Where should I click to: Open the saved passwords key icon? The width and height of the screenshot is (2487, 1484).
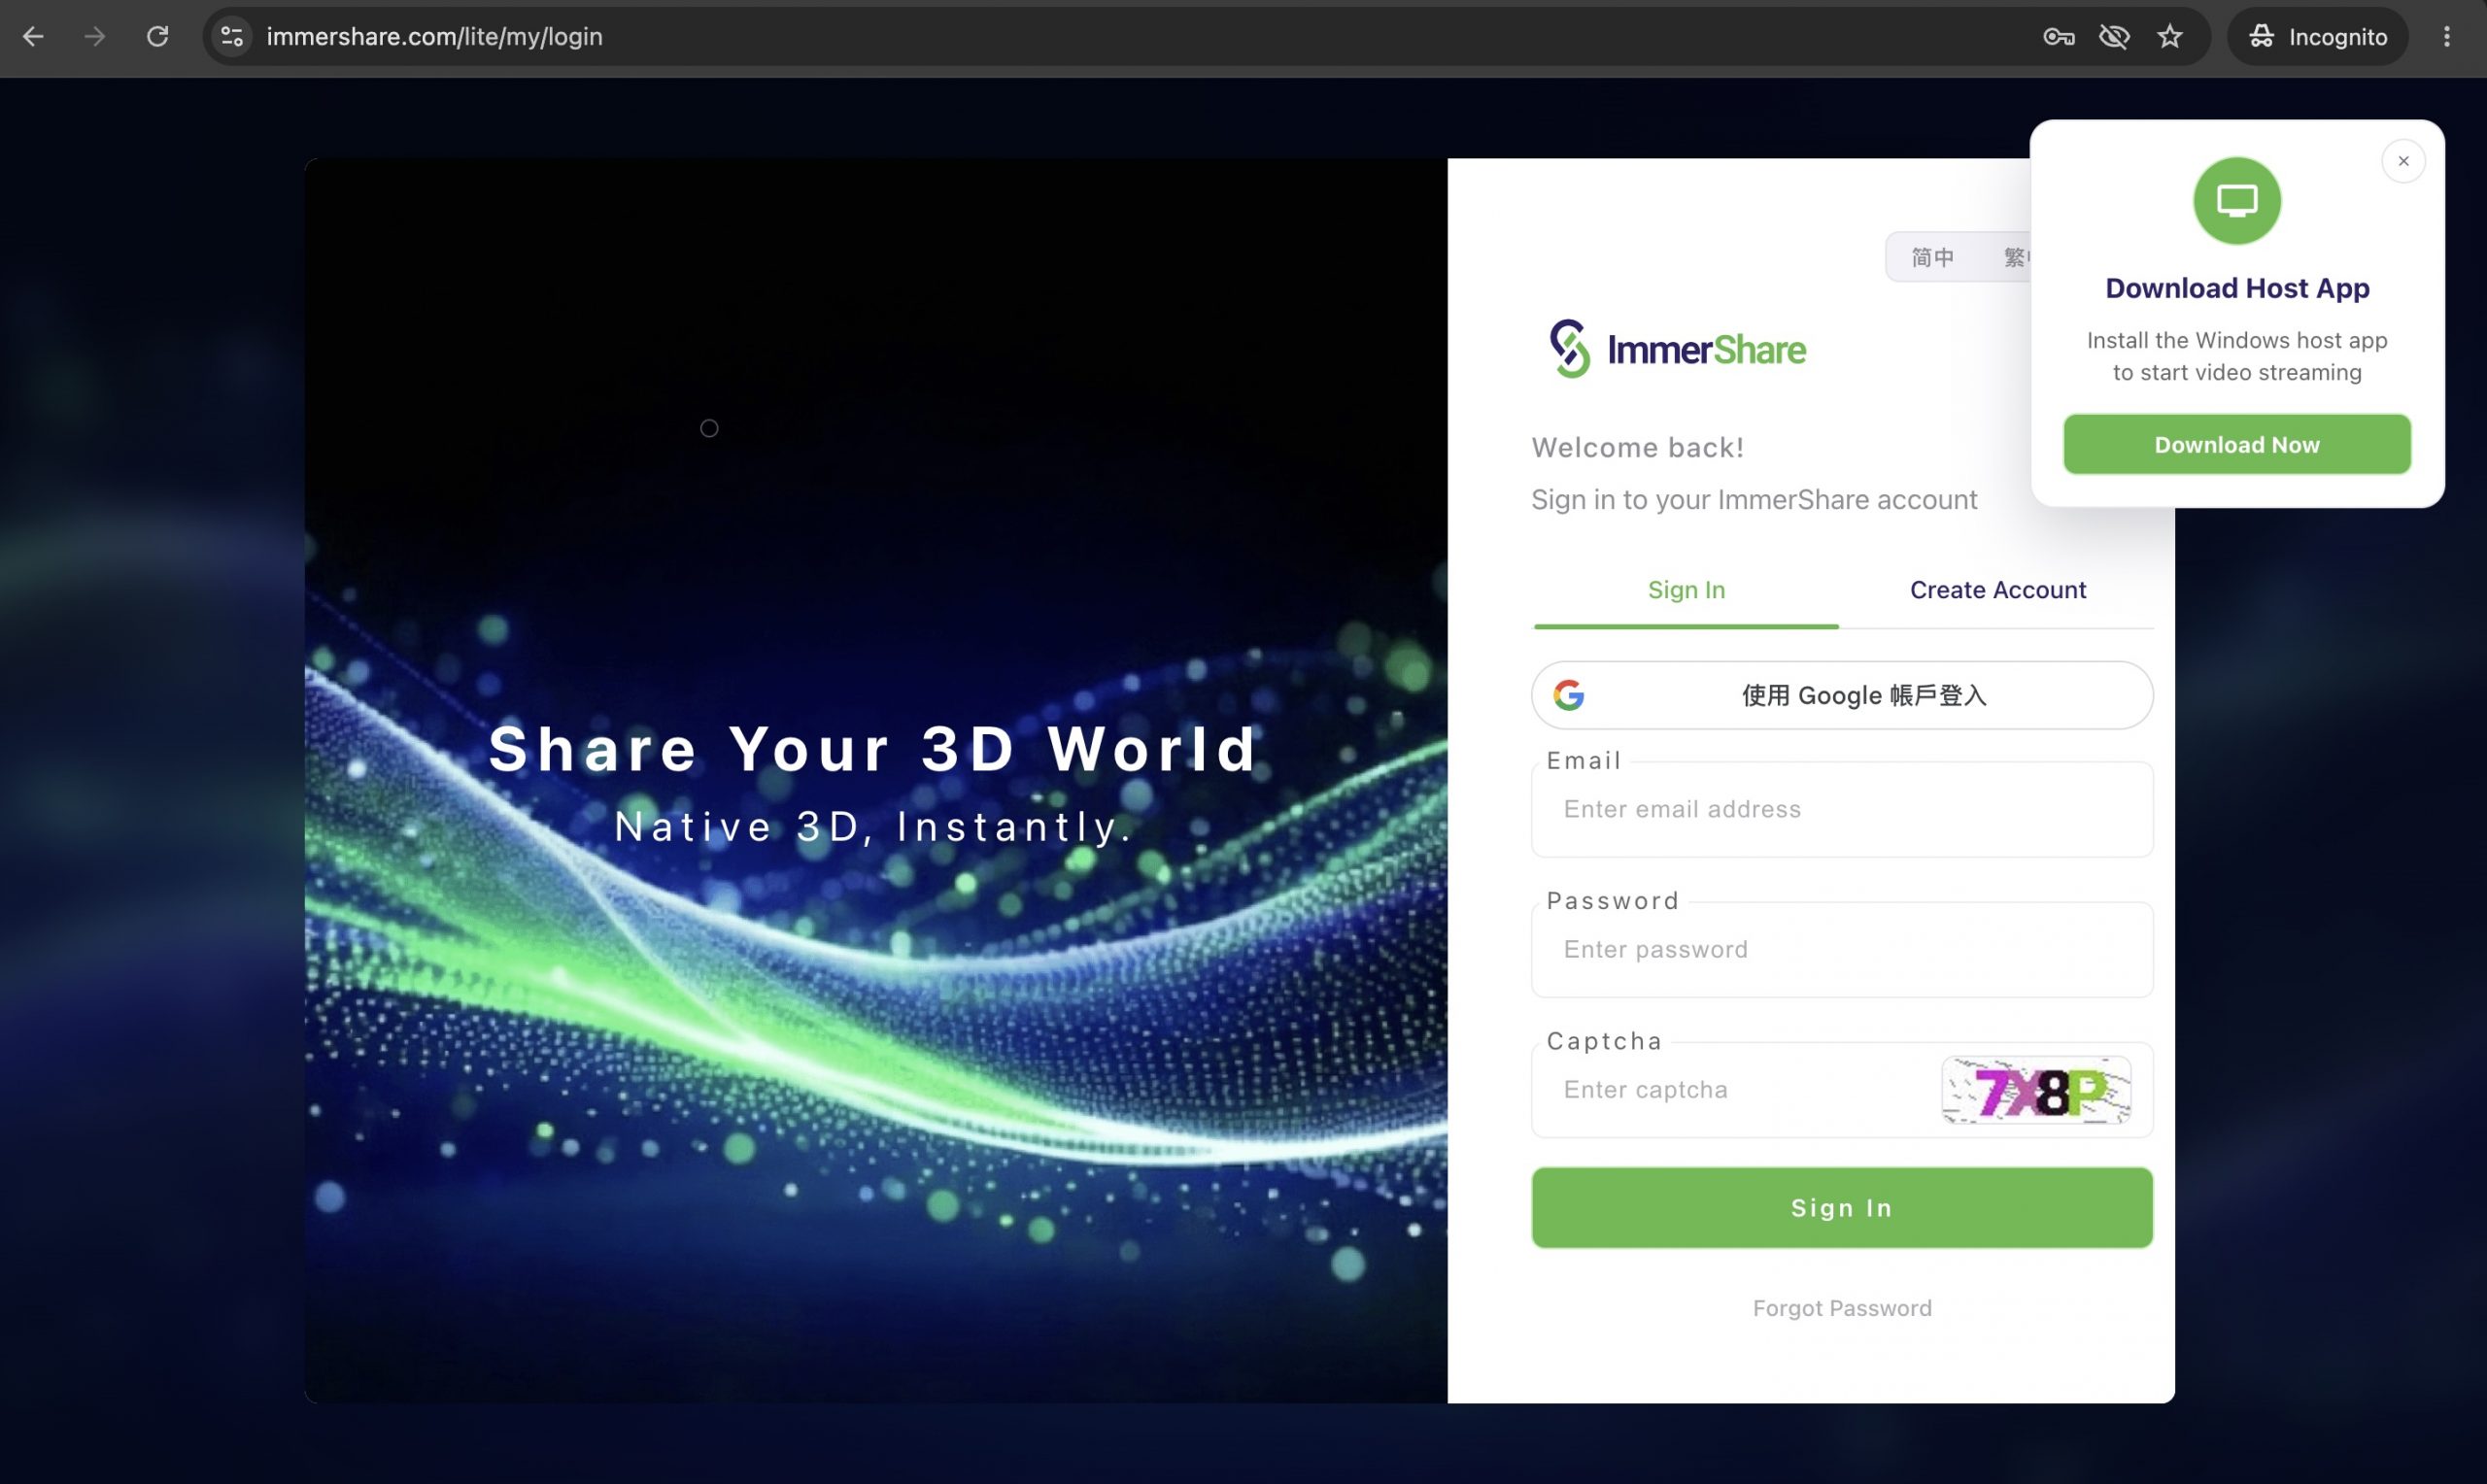pyautogui.click(x=2058, y=37)
